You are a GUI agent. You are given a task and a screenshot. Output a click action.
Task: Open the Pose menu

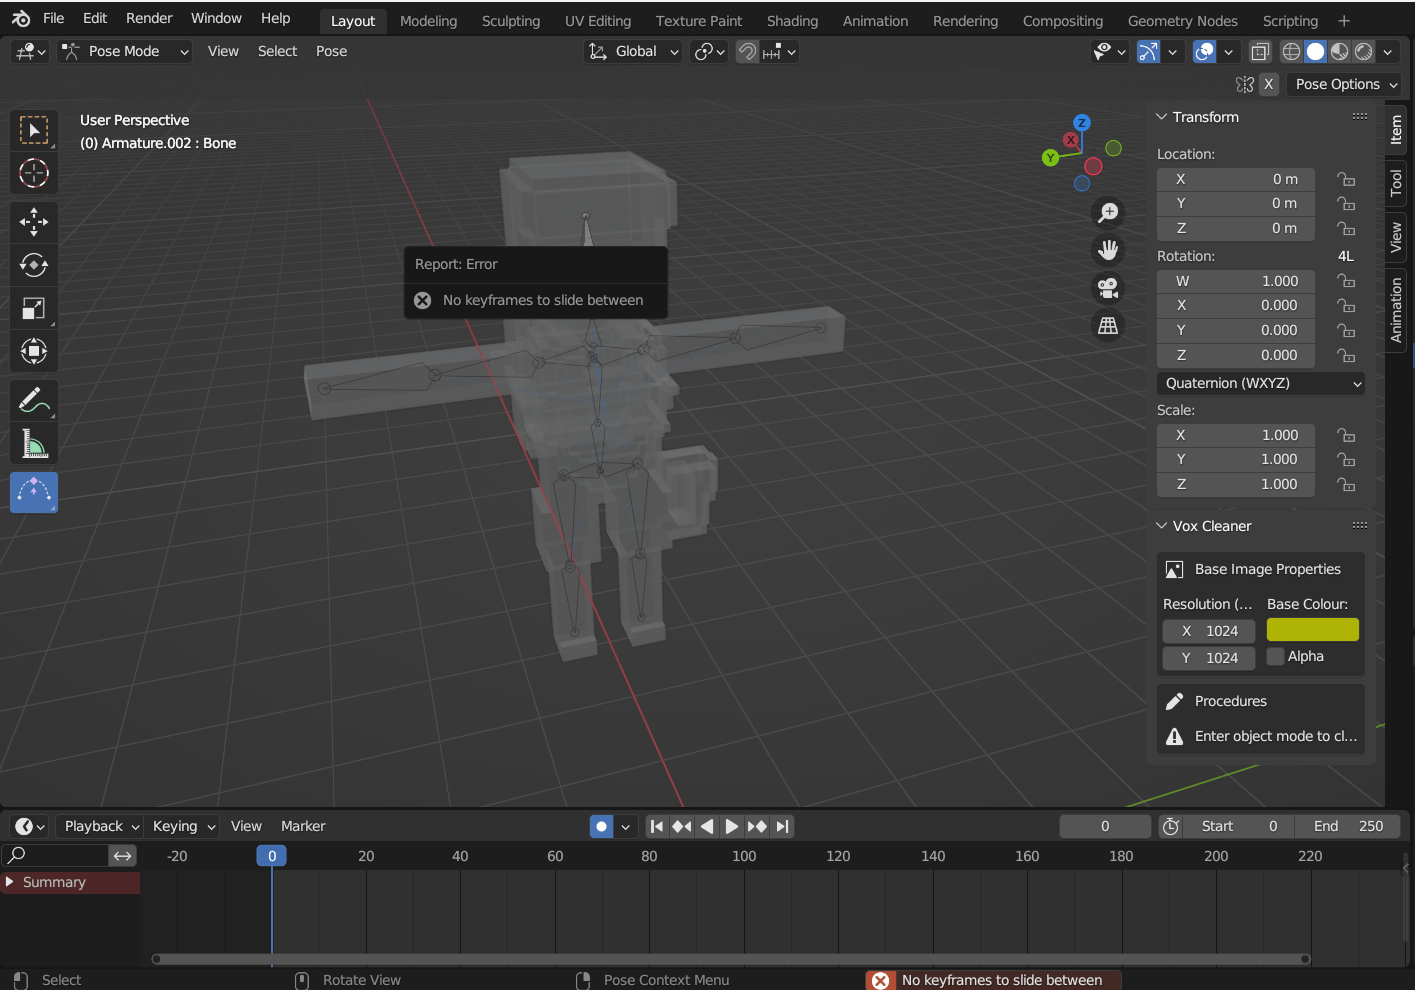pyautogui.click(x=331, y=51)
